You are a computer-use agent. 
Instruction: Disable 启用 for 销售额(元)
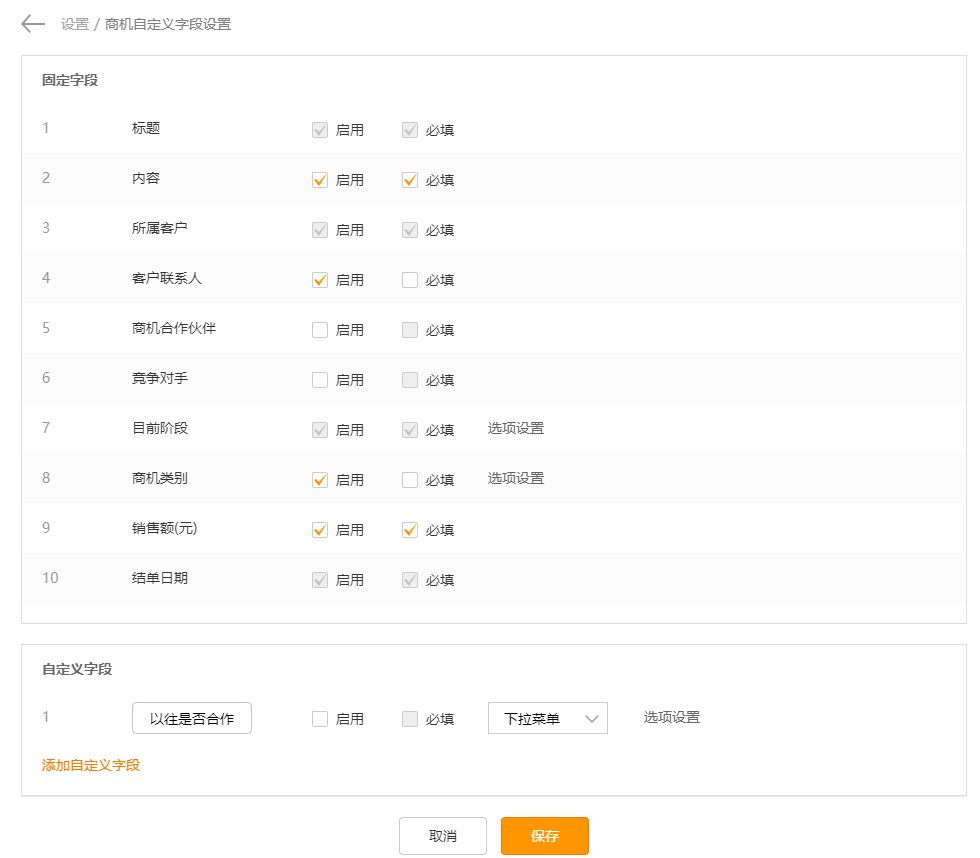point(320,530)
